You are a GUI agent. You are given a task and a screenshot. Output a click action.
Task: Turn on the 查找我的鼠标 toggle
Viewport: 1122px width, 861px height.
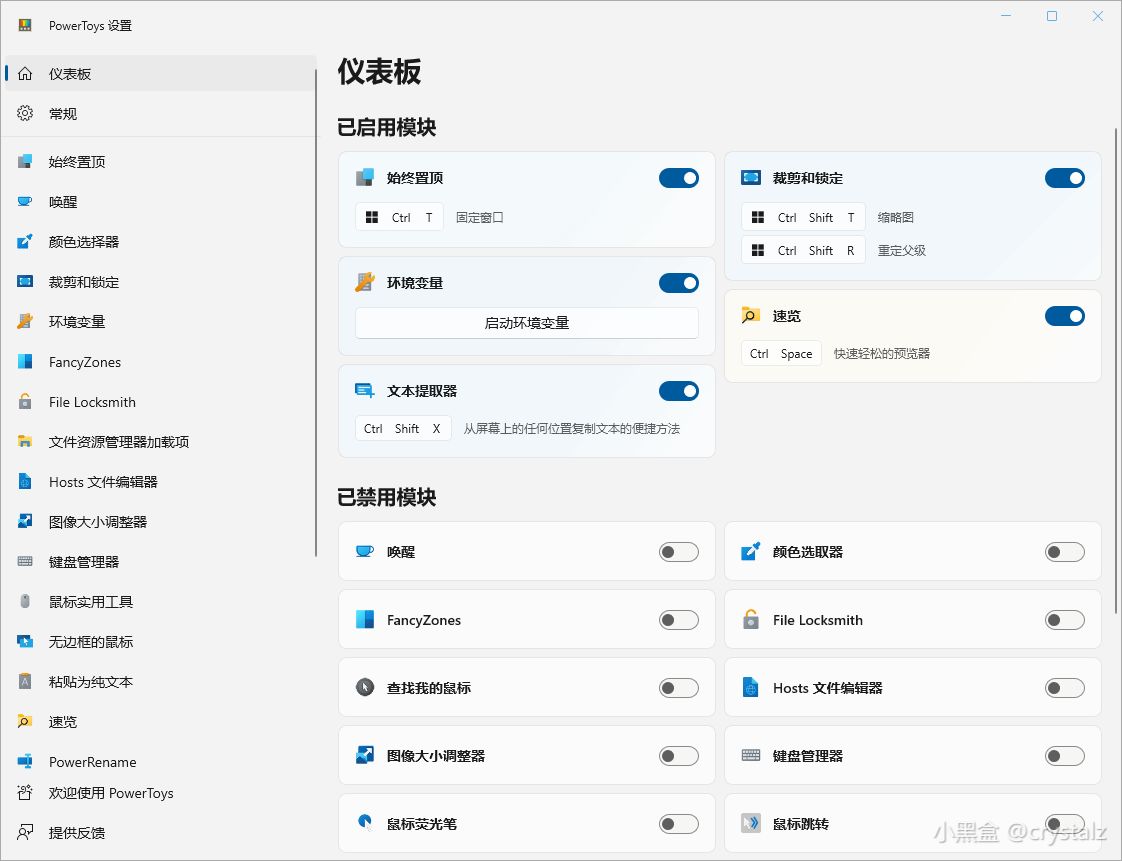[679, 687]
